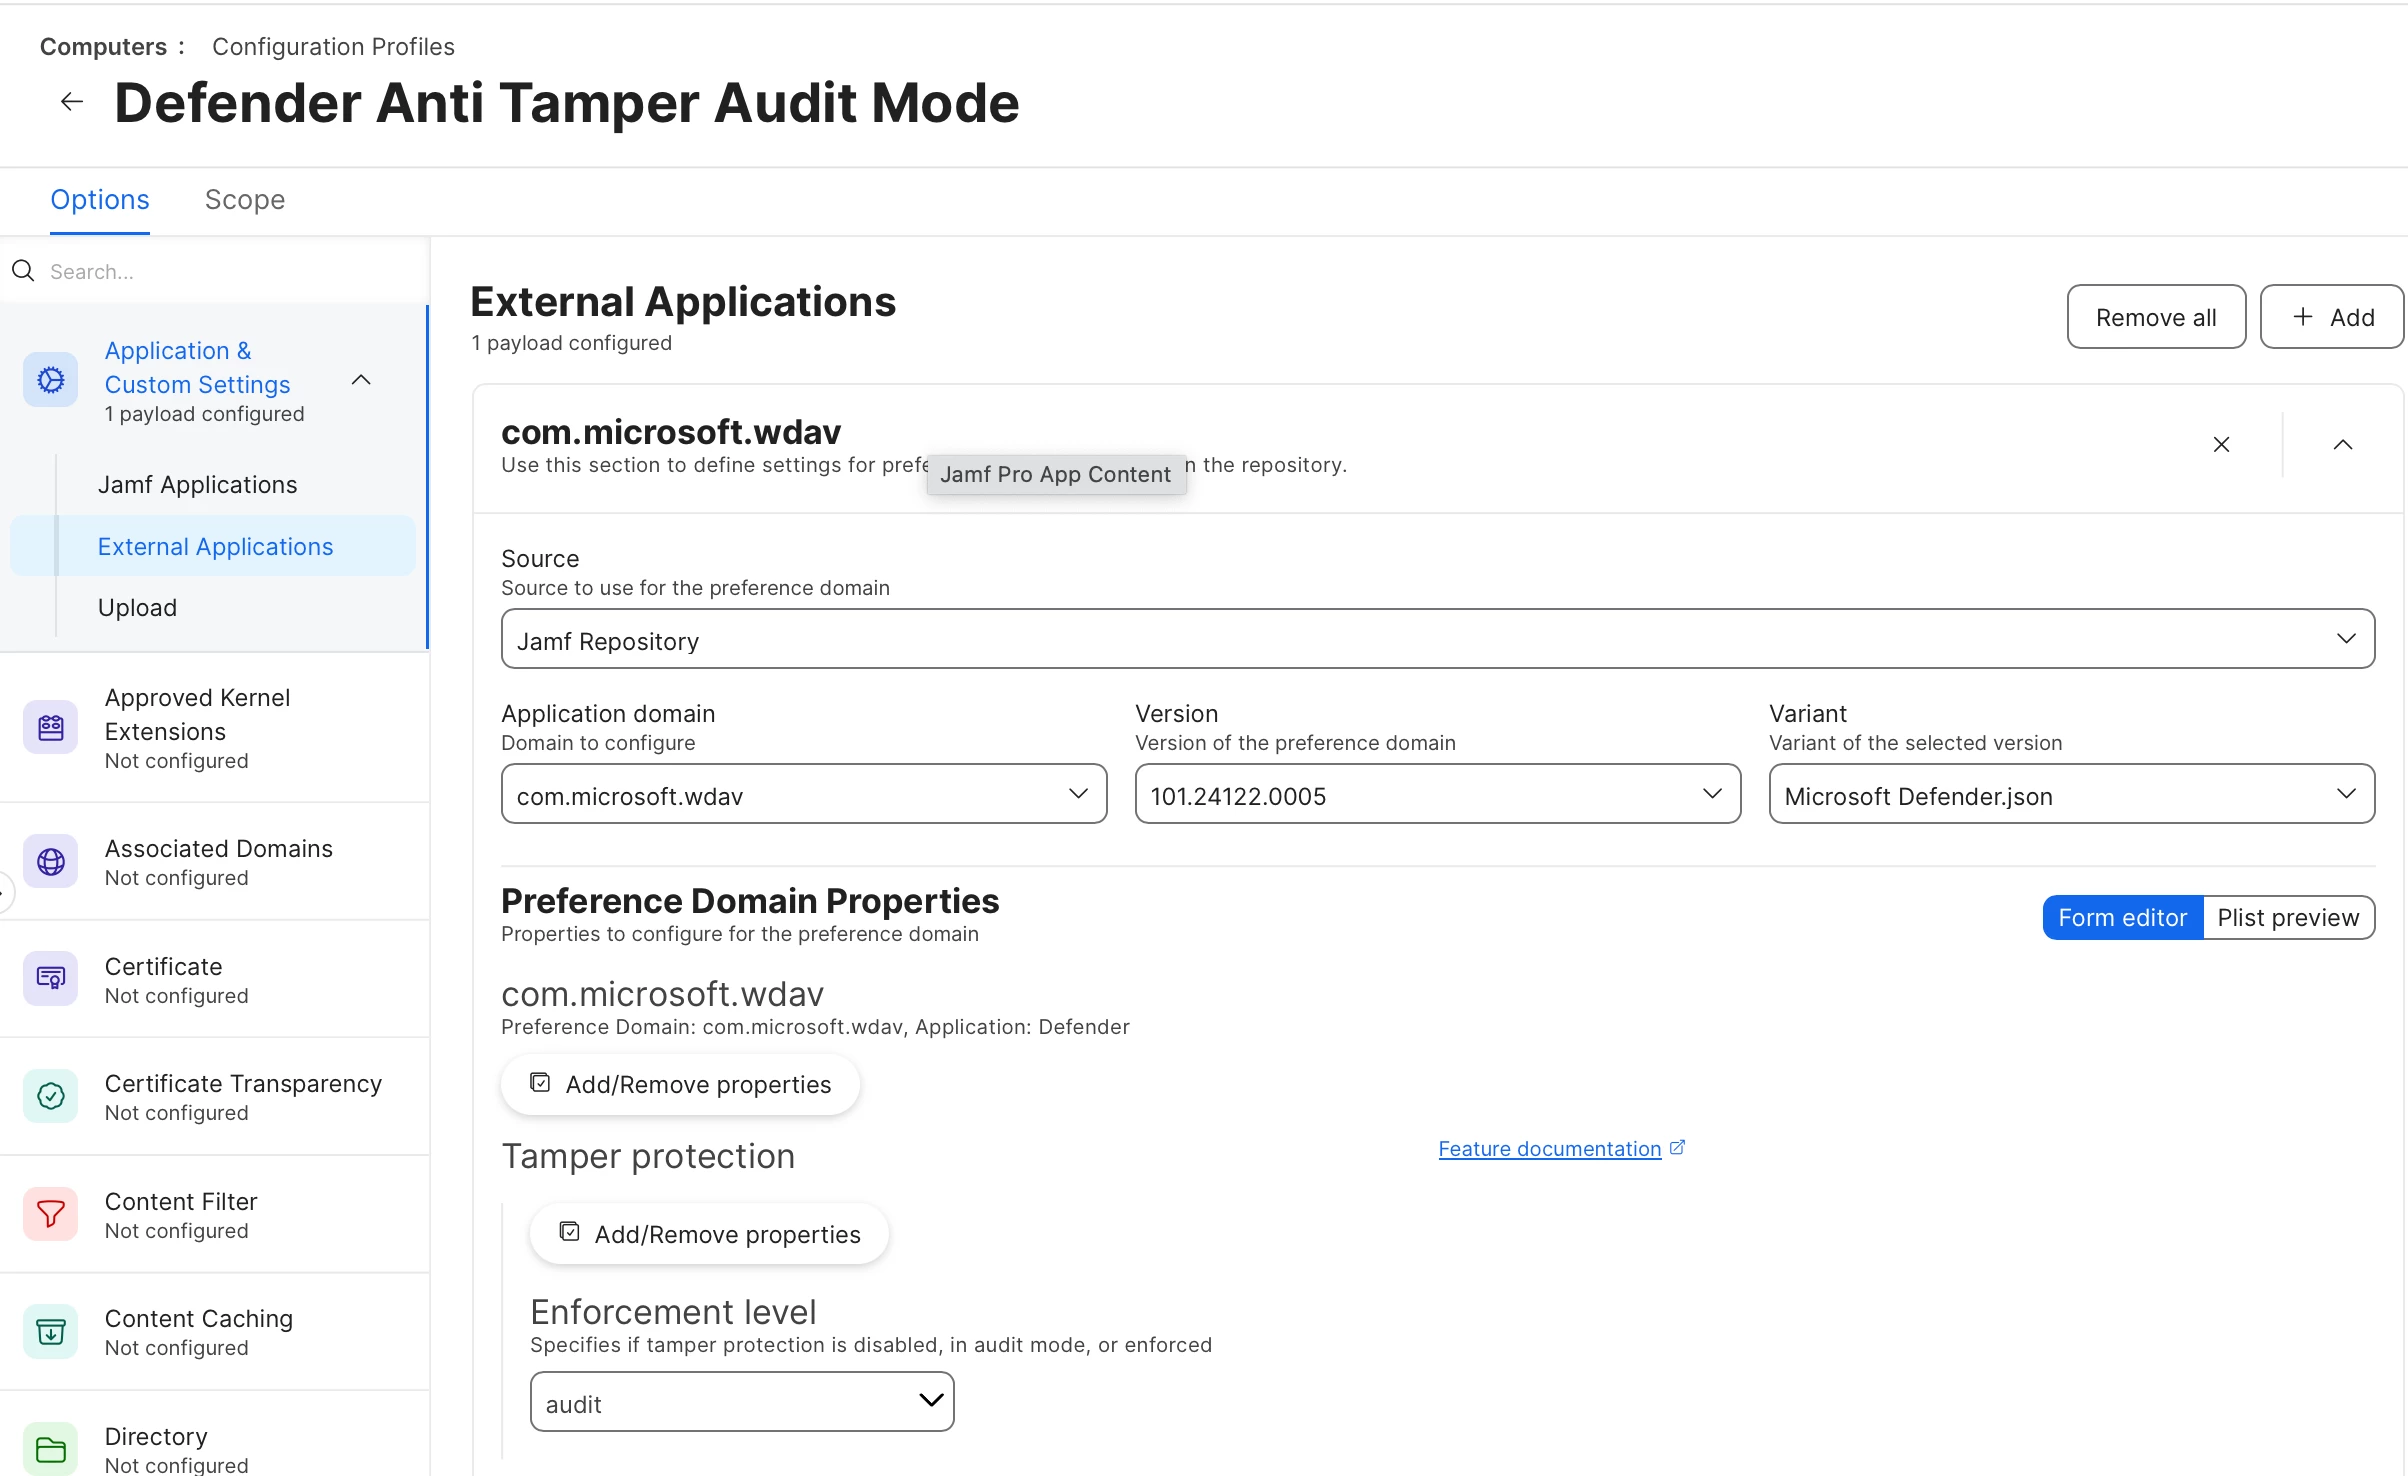The height and width of the screenshot is (1476, 2408).
Task: Select Jamf Applications in the sidebar
Action: click(198, 485)
